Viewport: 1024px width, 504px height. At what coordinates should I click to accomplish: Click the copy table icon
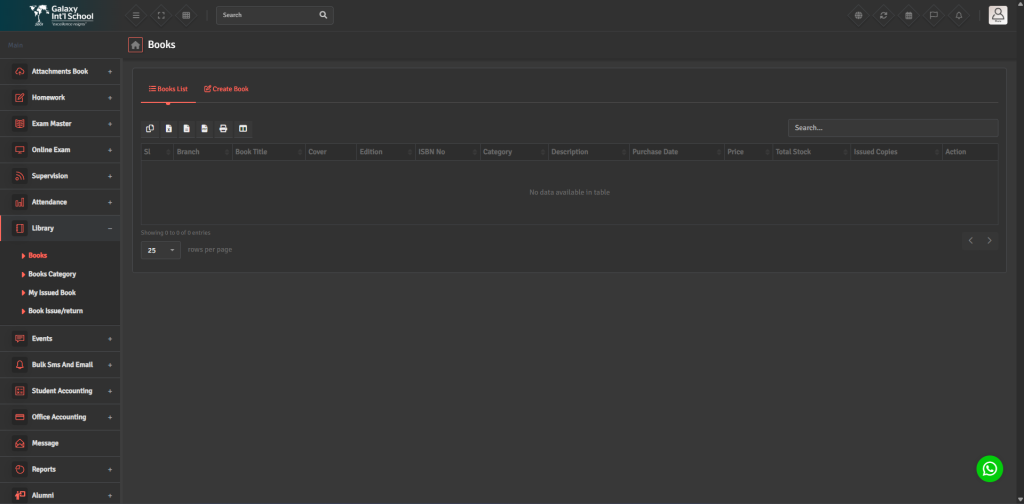pos(150,129)
